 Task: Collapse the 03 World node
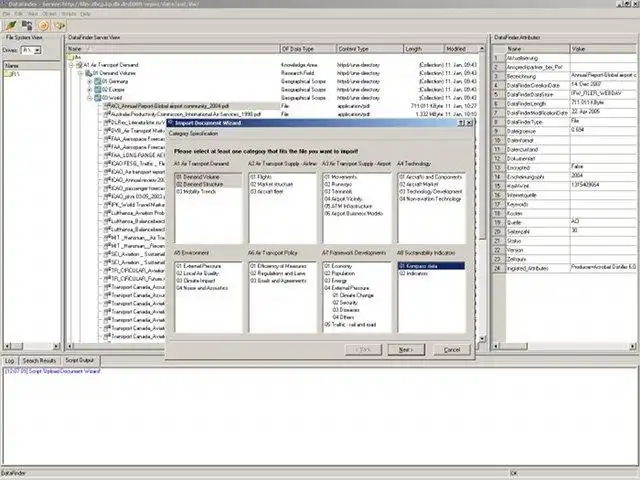[89, 98]
